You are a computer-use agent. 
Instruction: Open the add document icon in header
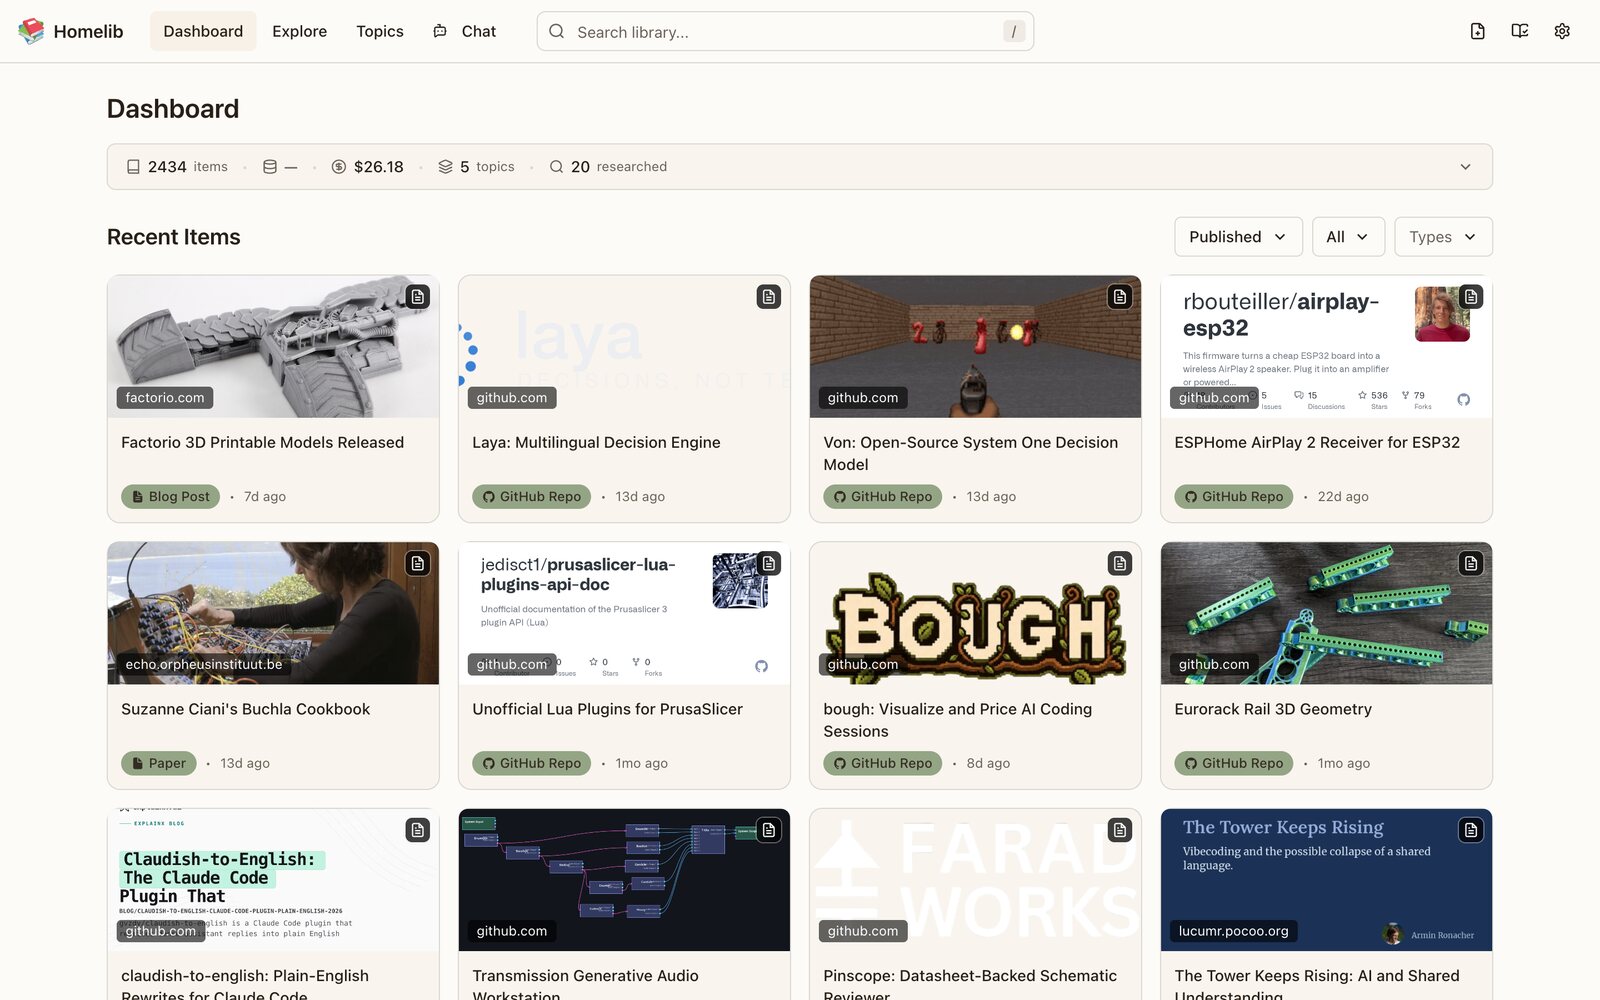coord(1477,31)
